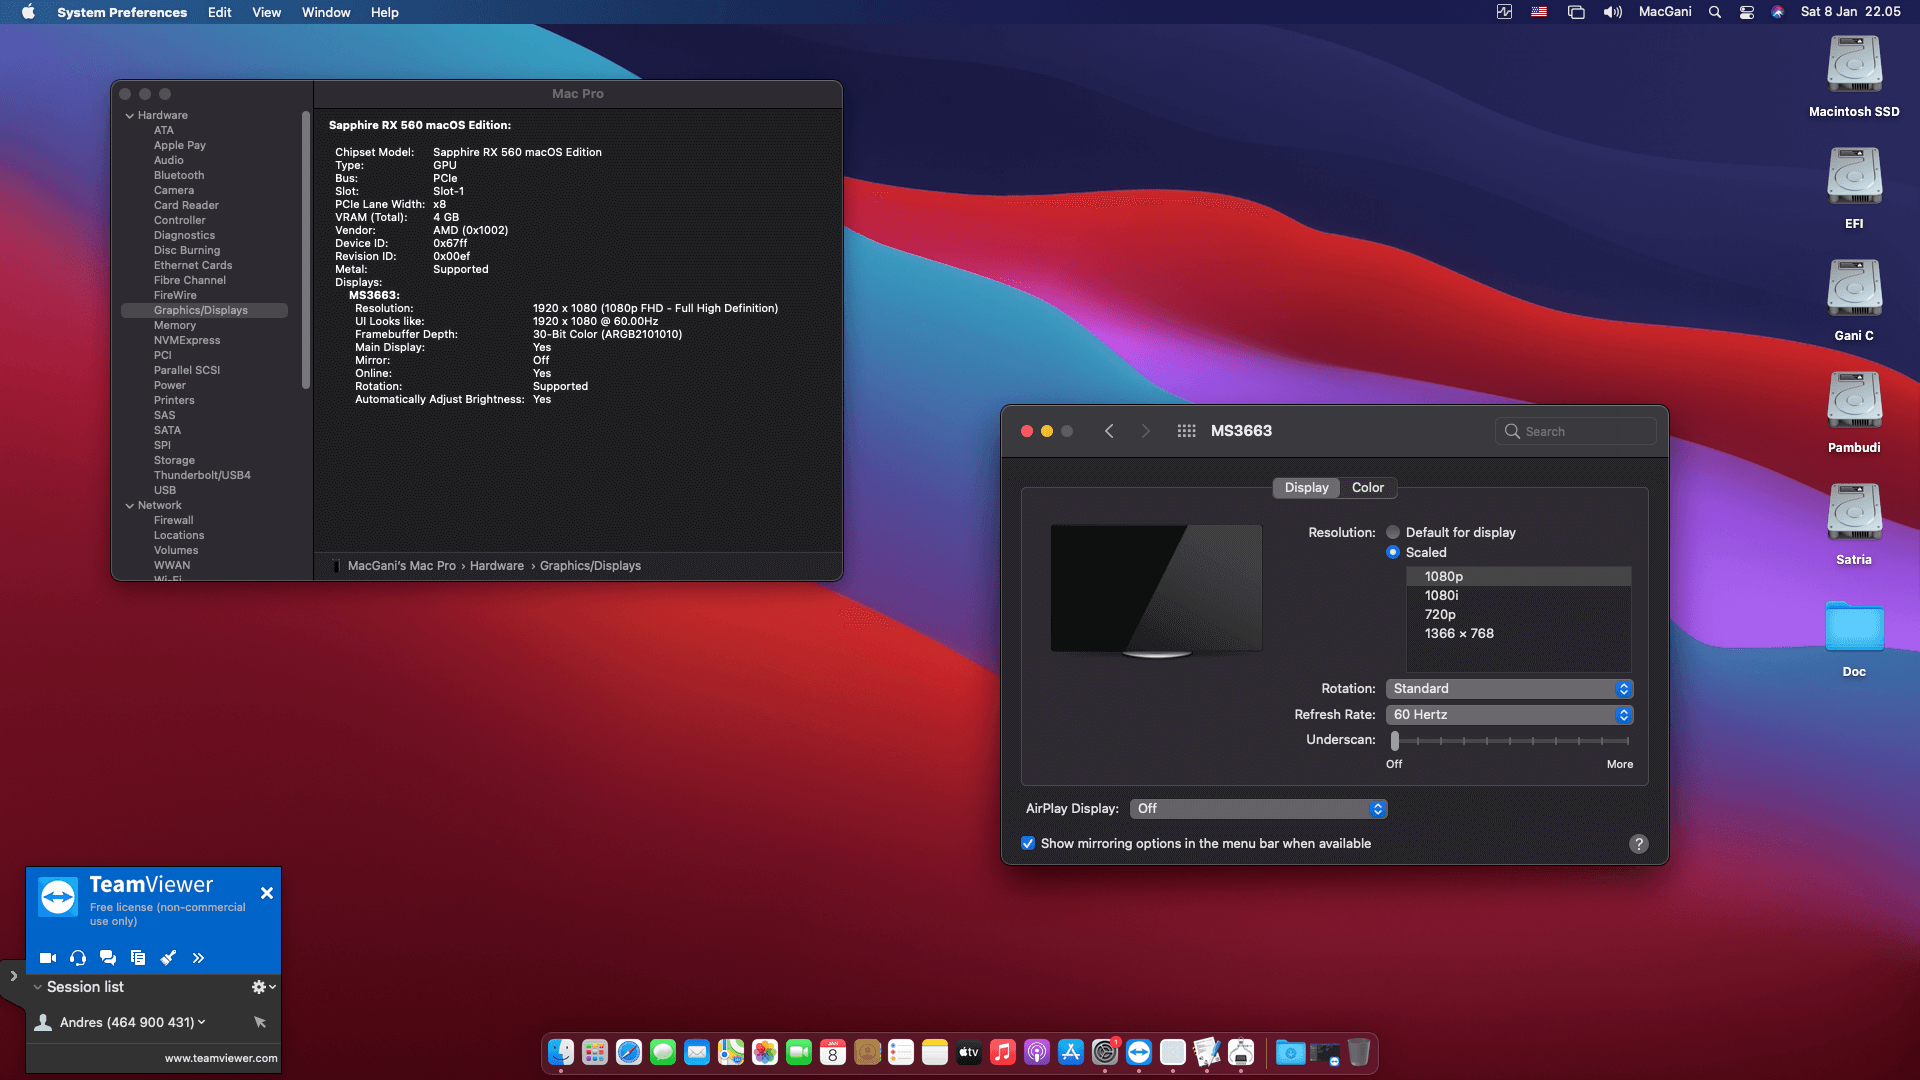Click the Show All grid icon in MS3663 window
The image size is (1920, 1080).
(1186, 430)
